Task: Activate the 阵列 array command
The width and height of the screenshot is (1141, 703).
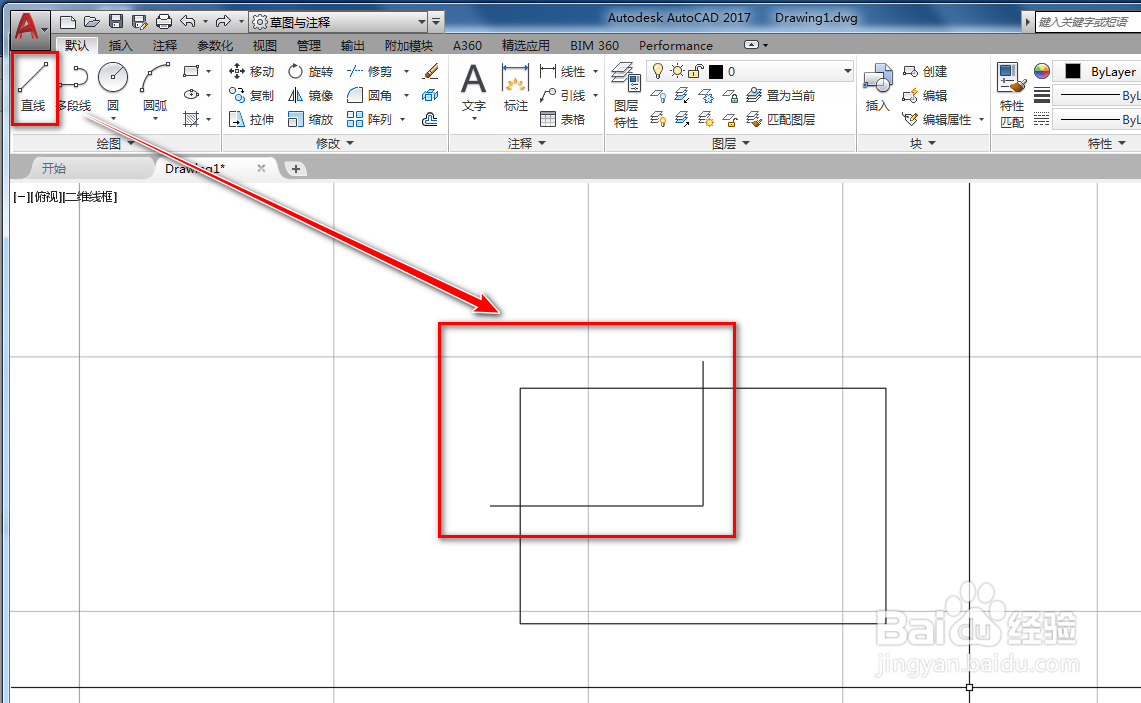Action: coord(370,119)
